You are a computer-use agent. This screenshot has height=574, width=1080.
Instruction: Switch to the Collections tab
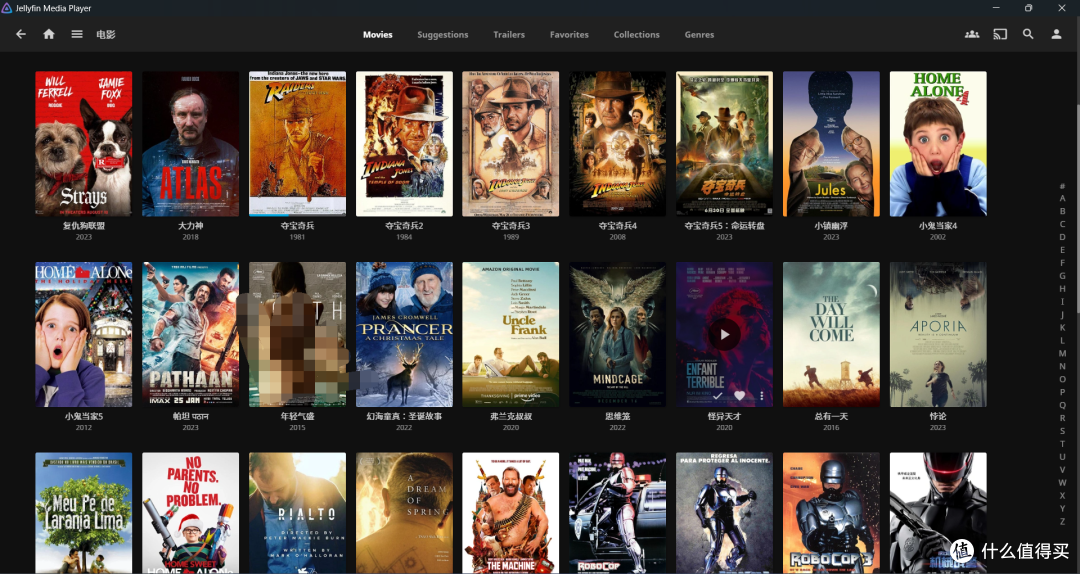click(636, 34)
